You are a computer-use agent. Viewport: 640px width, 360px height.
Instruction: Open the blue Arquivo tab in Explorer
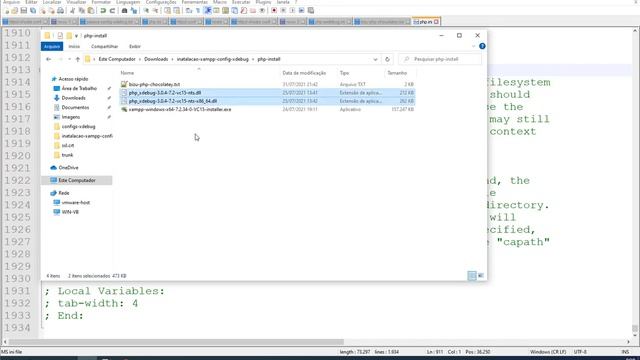tap(52, 47)
